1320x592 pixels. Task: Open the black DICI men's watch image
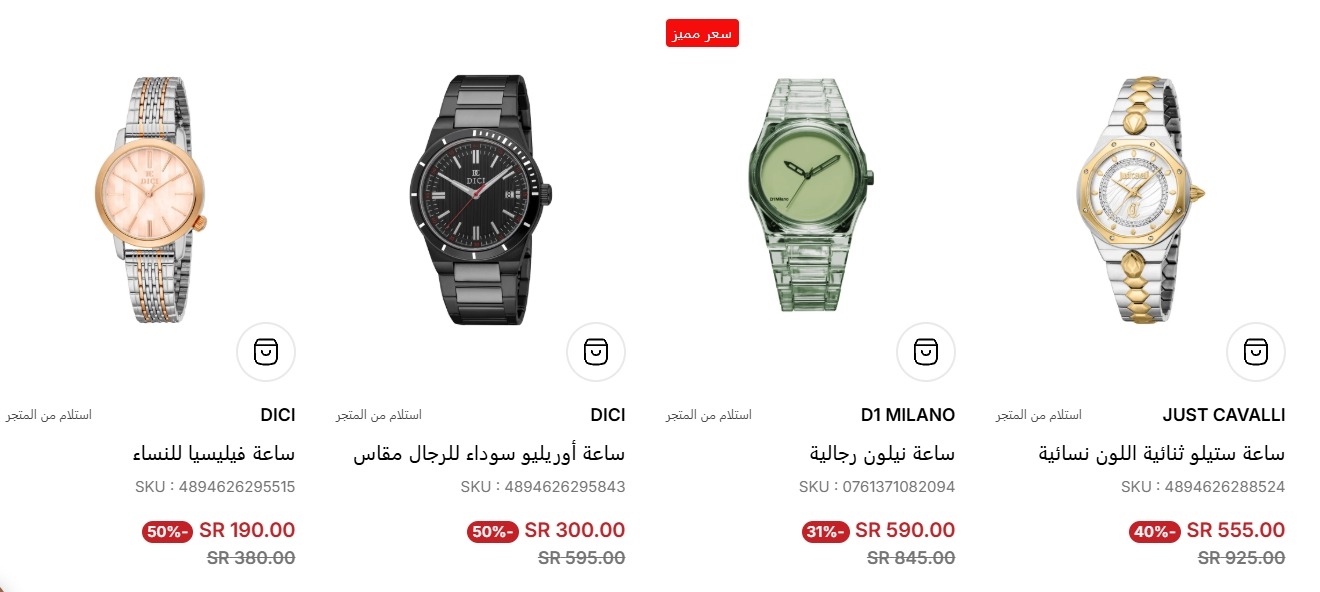[x=480, y=199]
